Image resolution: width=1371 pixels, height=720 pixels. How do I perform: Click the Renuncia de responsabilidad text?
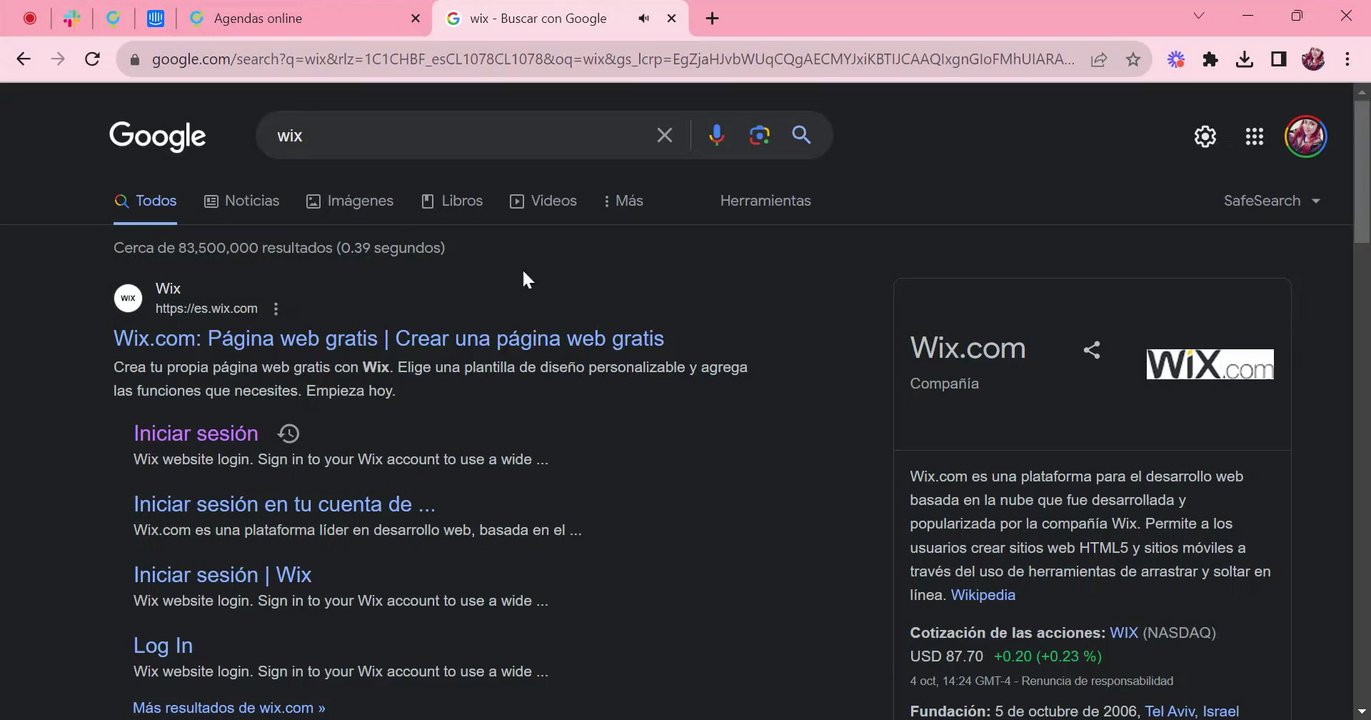point(1097,681)
